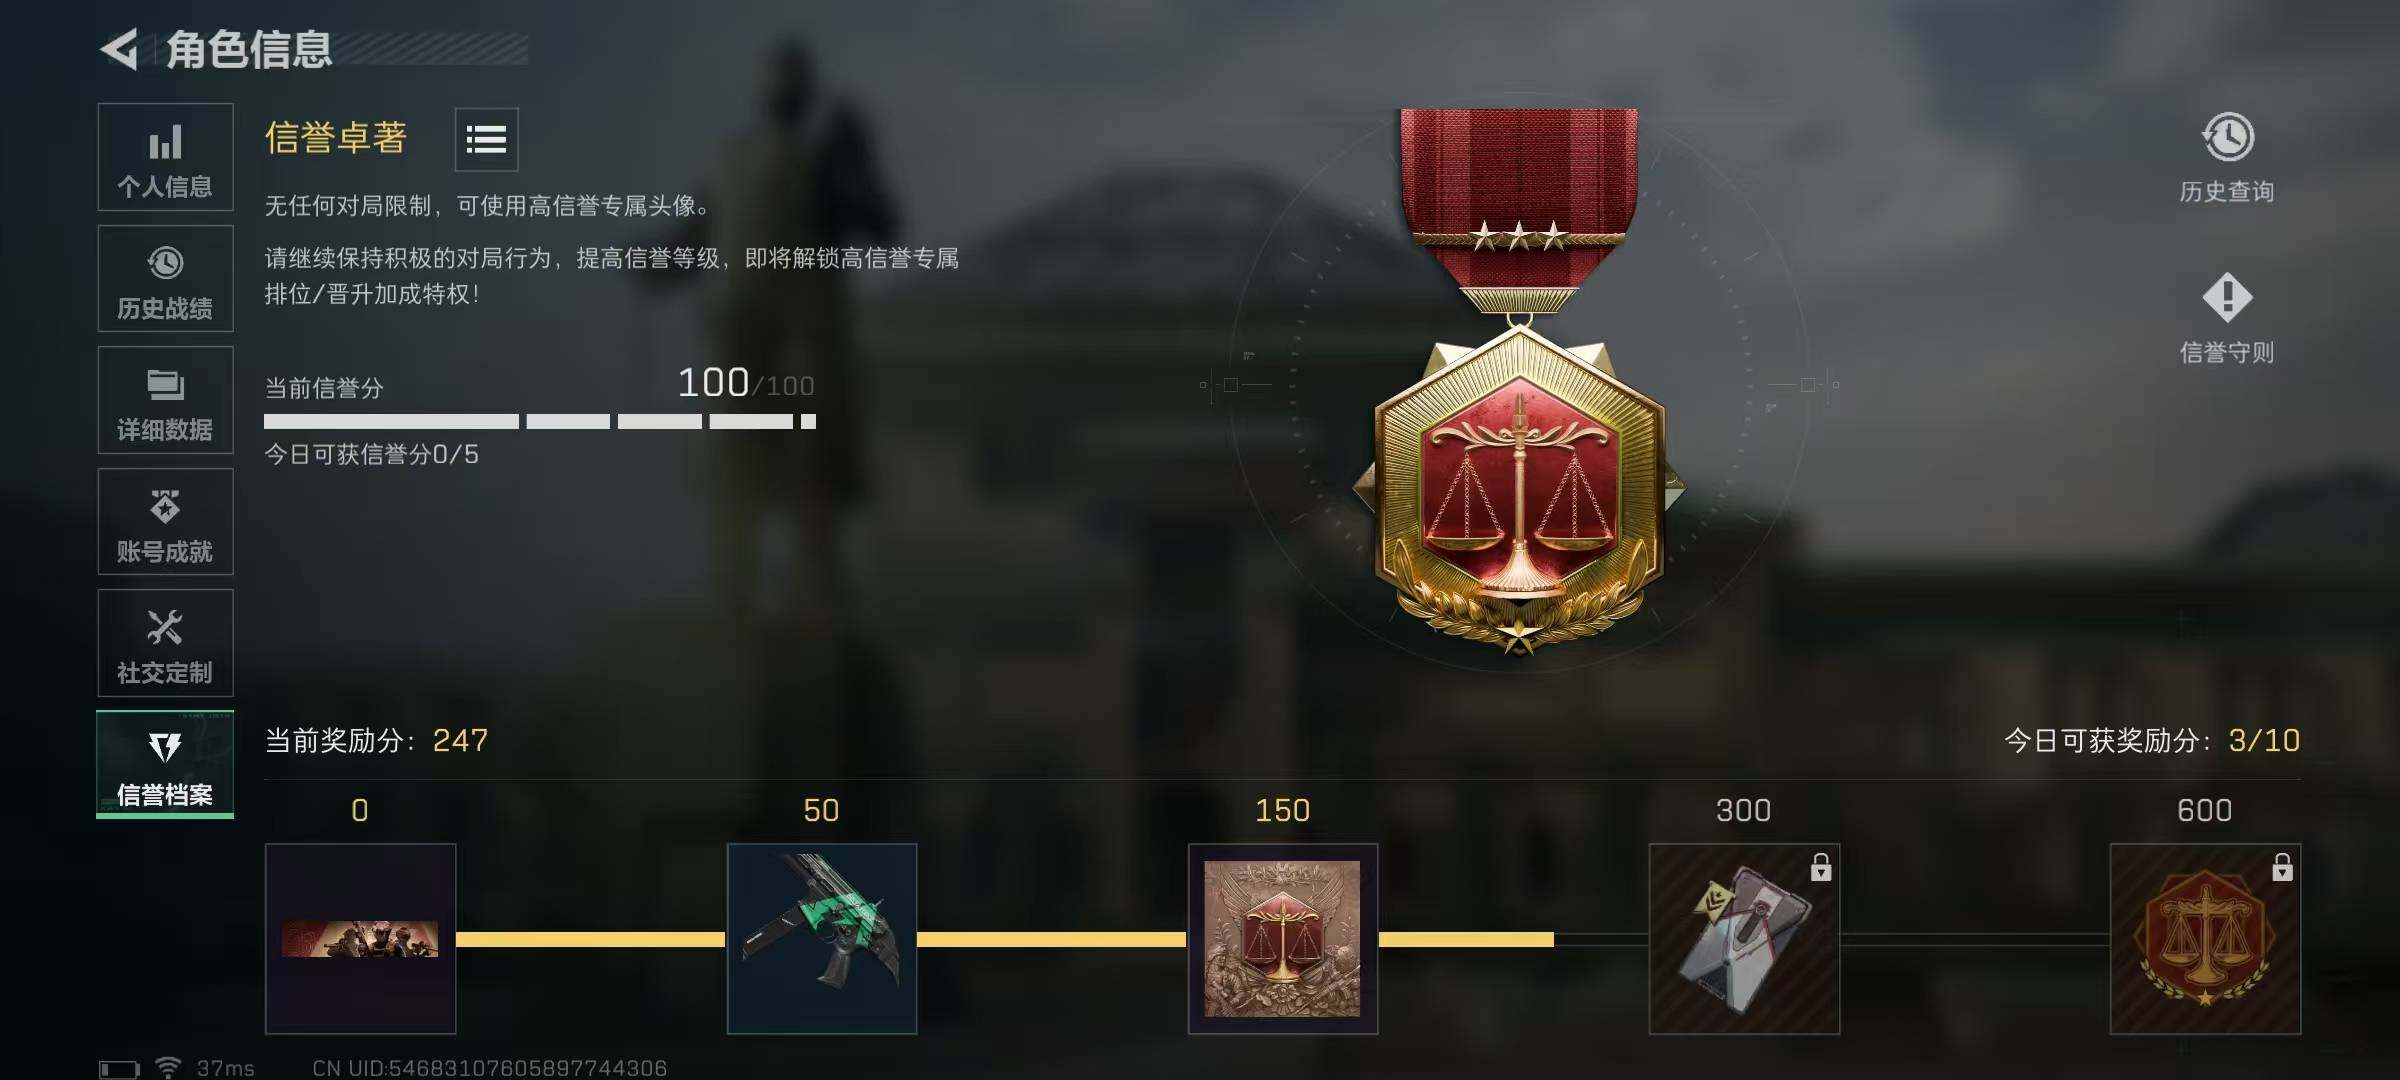Image resolution: width=2400 pixels, height=1080 pixels.
Task: Open the 个人信息 tab
Action: [165, 157]
